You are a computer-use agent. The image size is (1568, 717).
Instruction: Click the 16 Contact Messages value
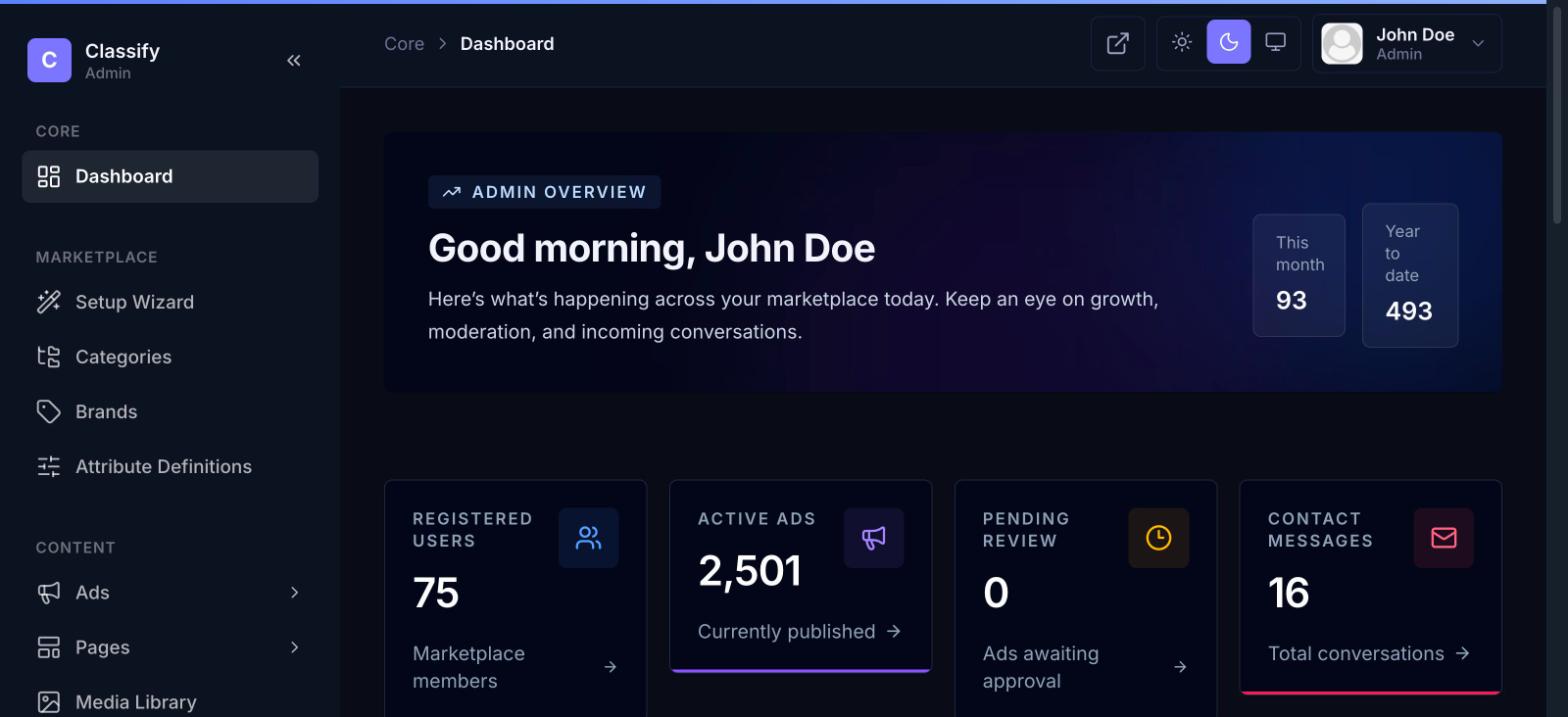1289,594
